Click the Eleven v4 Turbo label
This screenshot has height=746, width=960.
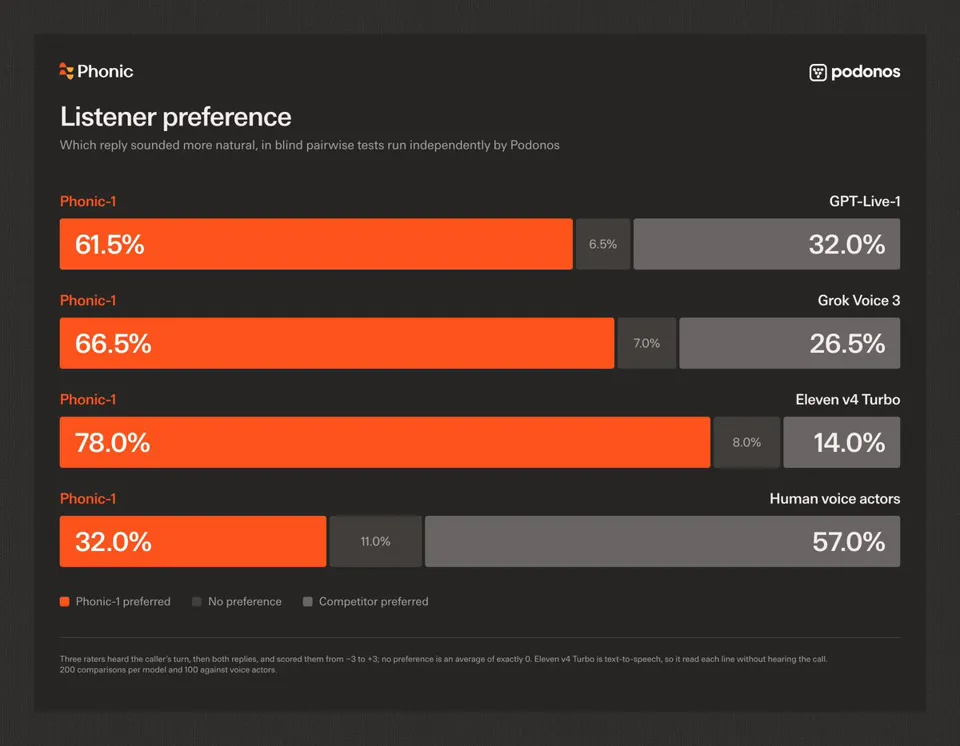[x=847, y=400]
